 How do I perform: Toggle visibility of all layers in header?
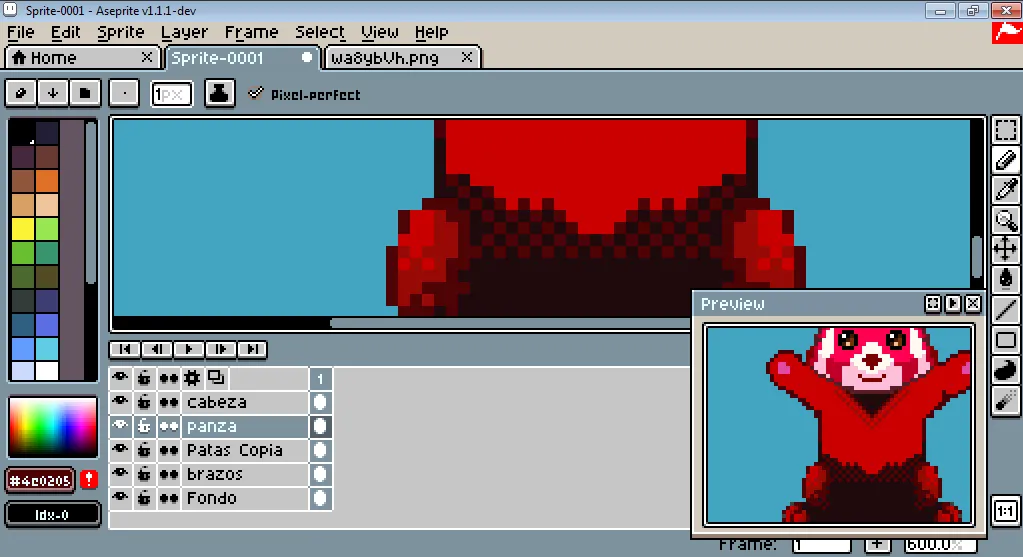coord(120,378)
